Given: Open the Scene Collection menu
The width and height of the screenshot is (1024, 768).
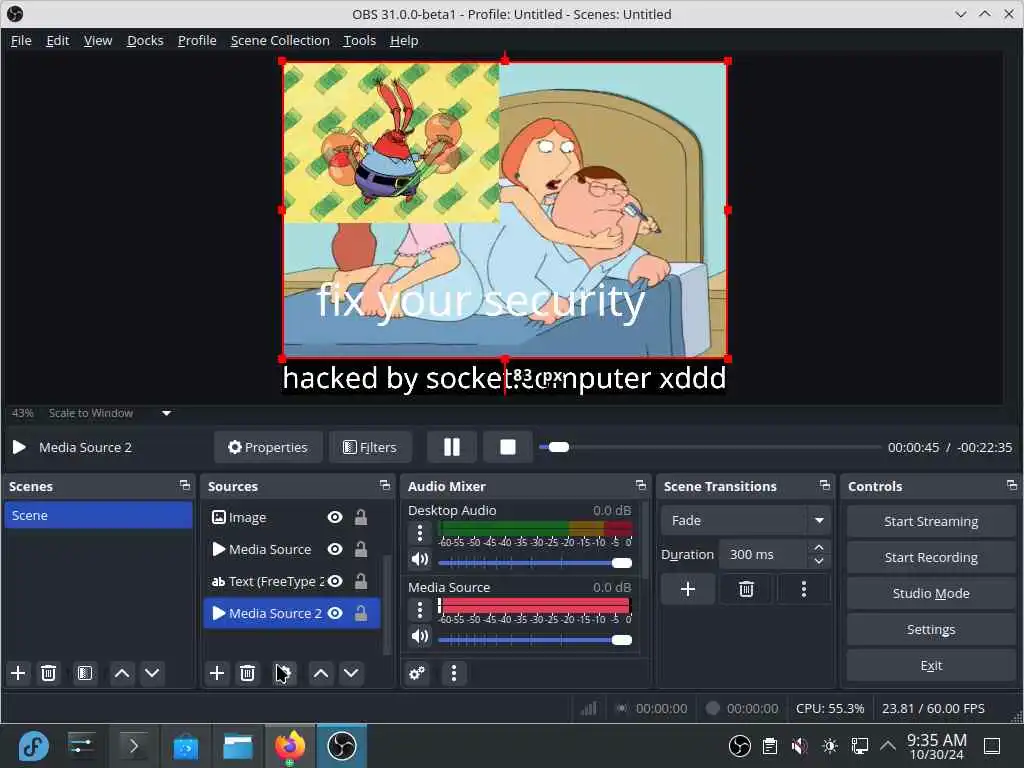Looking at the screenshot, I should (280, 40).
